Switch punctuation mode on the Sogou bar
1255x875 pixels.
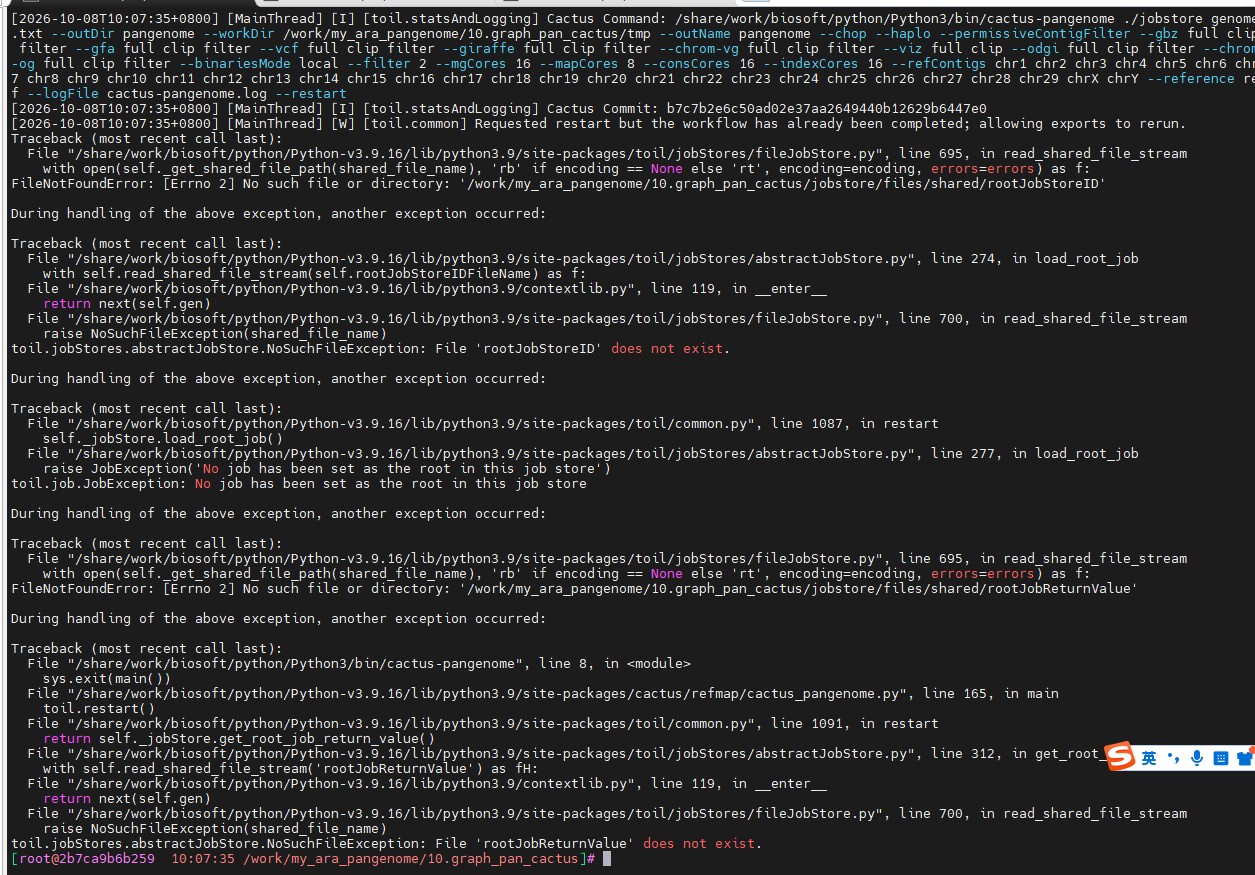(1173, 759)
